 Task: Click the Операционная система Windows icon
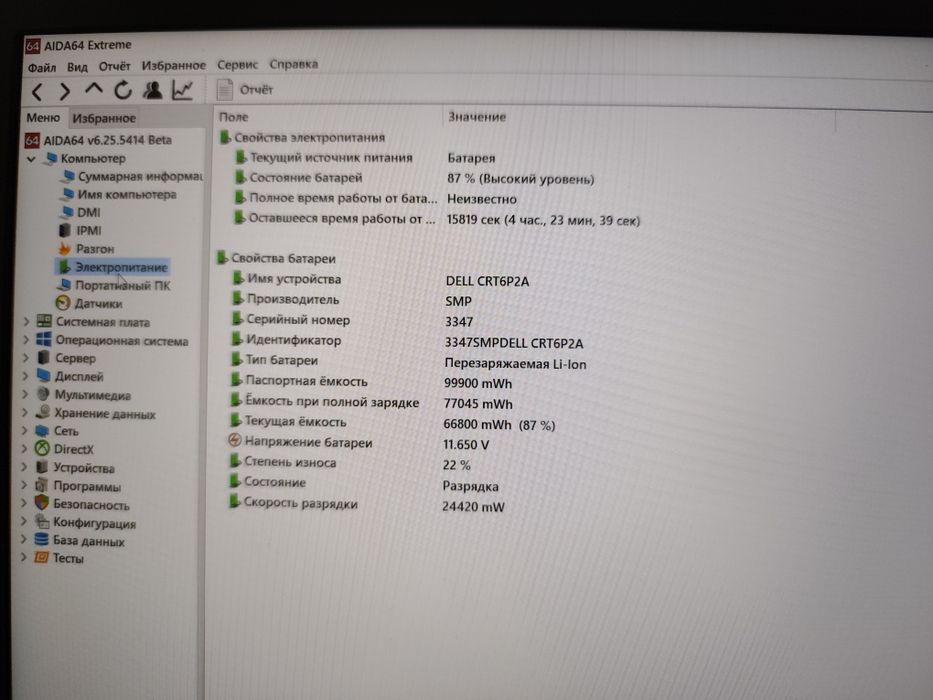(x=43, y=339)
